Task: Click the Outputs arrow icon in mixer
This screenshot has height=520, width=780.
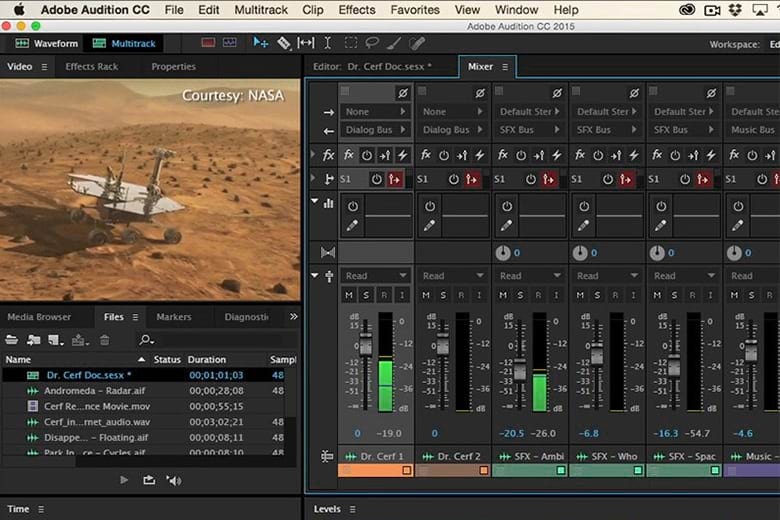Action: tap(328, 131)
